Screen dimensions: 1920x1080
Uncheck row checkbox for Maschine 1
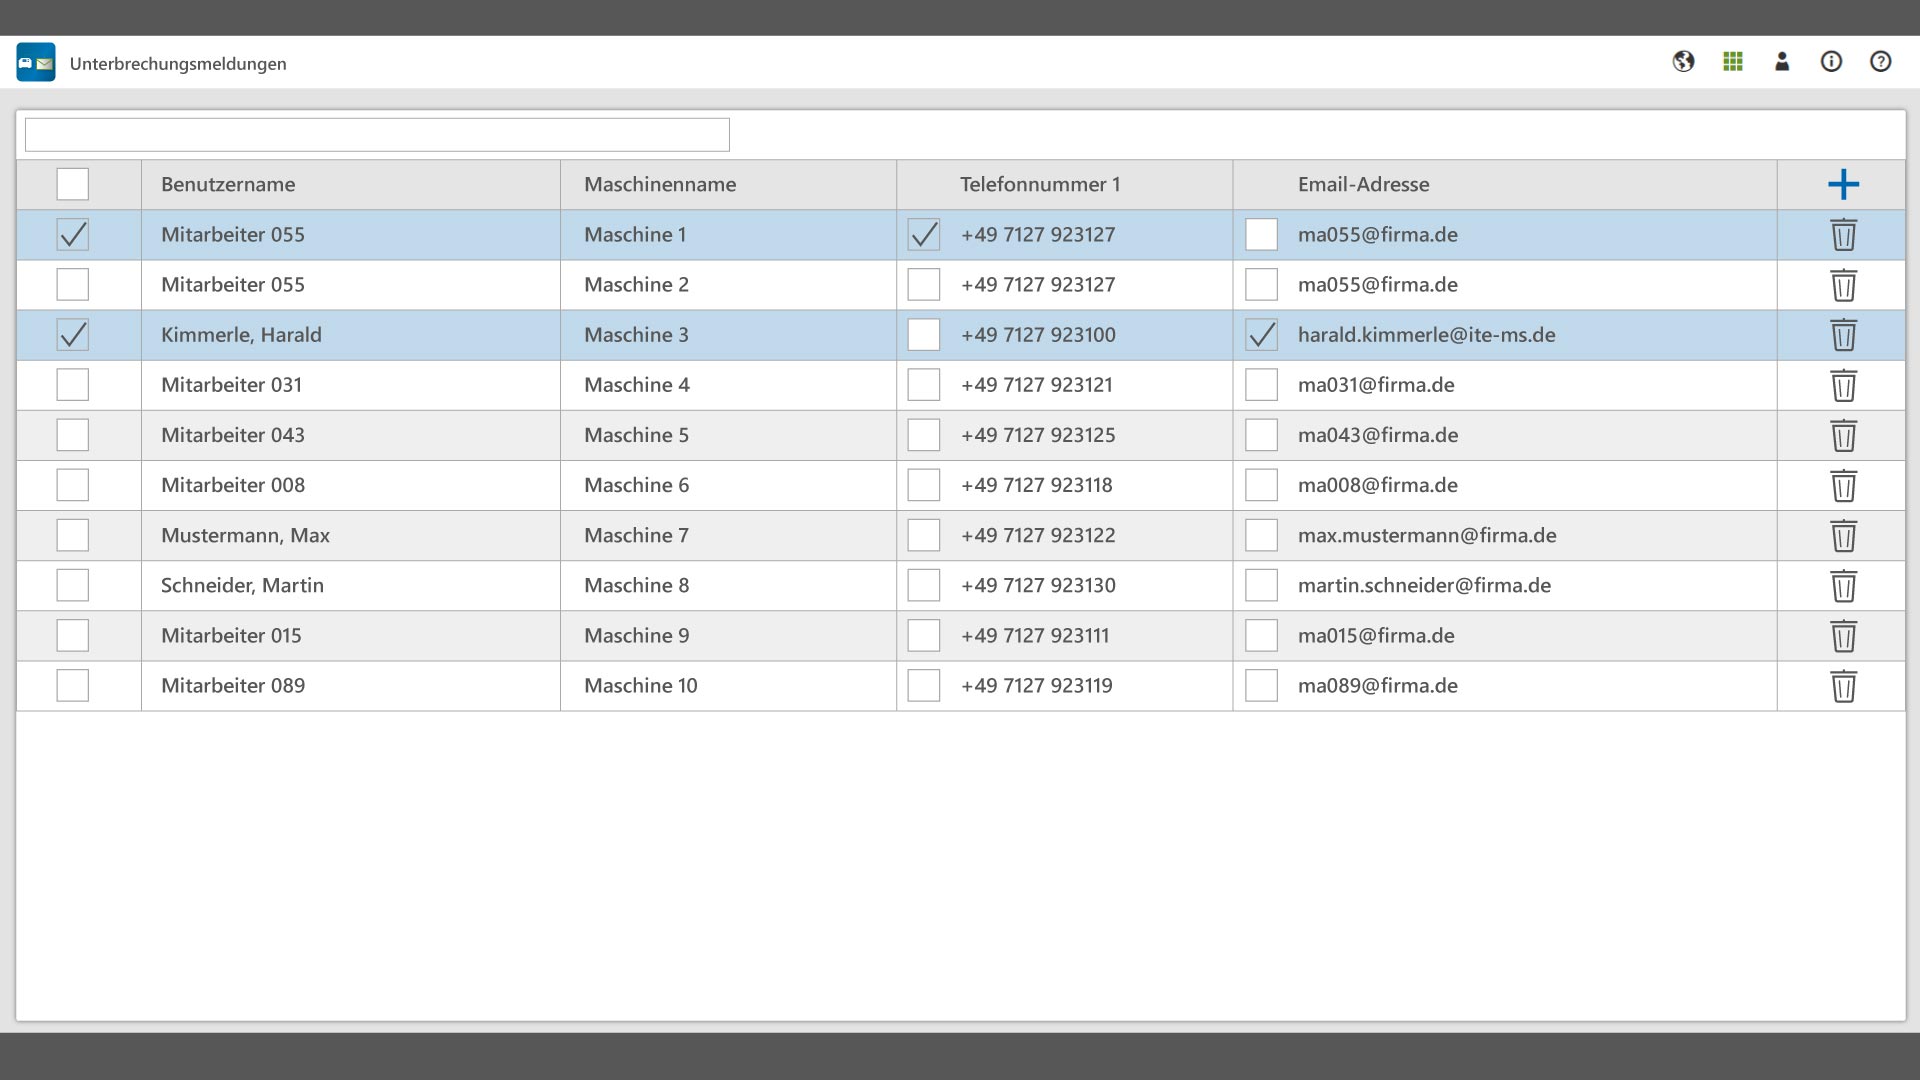[x=73, y=235]
